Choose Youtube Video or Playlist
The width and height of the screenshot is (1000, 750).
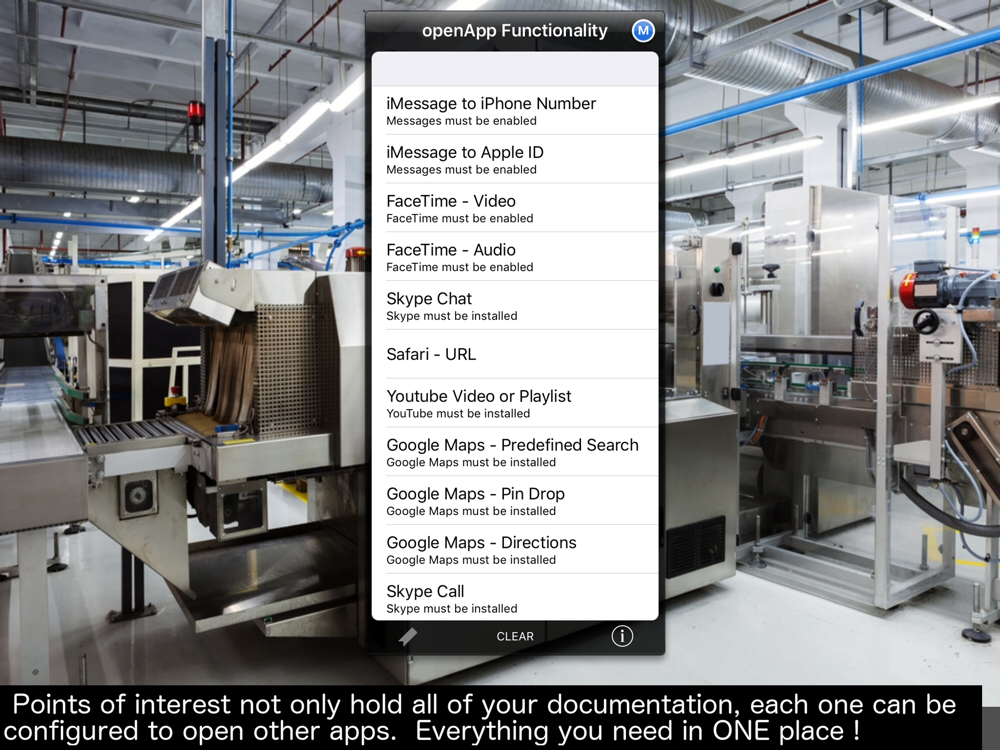pyautogui.click(x=515, y=403)
